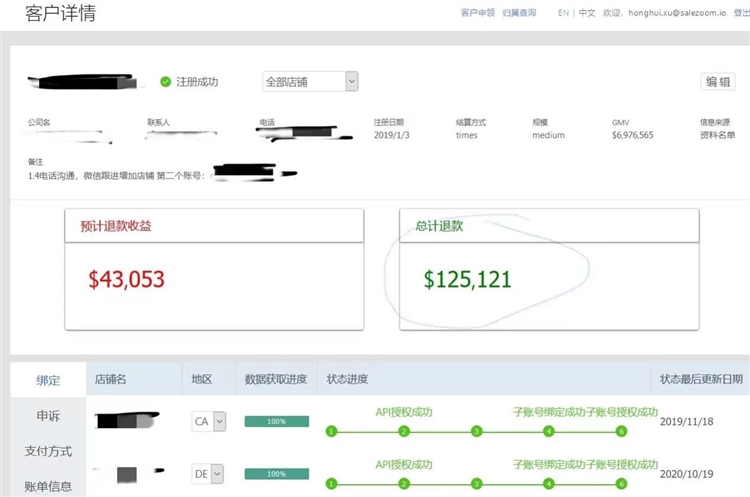The image size is (750, 497).
Task: Click step 4 circle in DE row
Action: pos(549,484)
